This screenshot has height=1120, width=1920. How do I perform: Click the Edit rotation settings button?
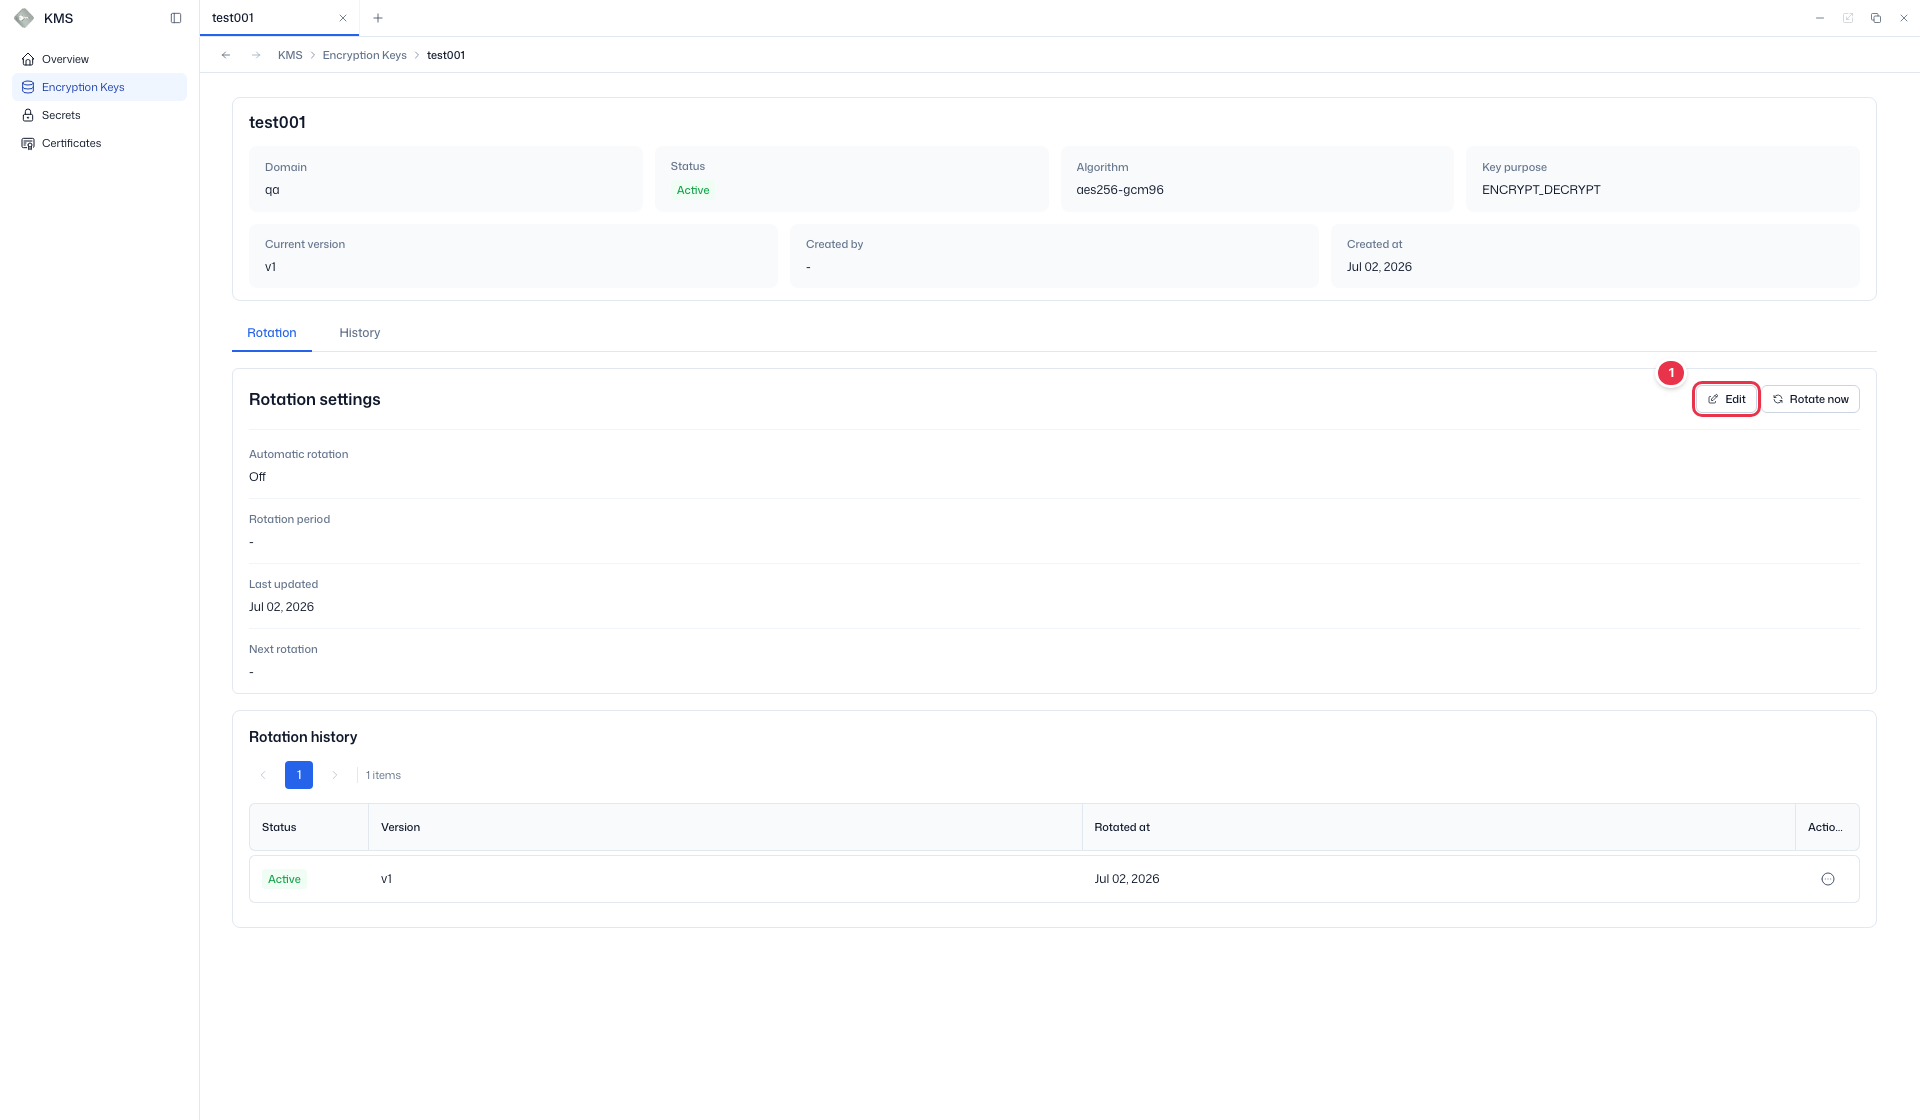(1726, 399)
